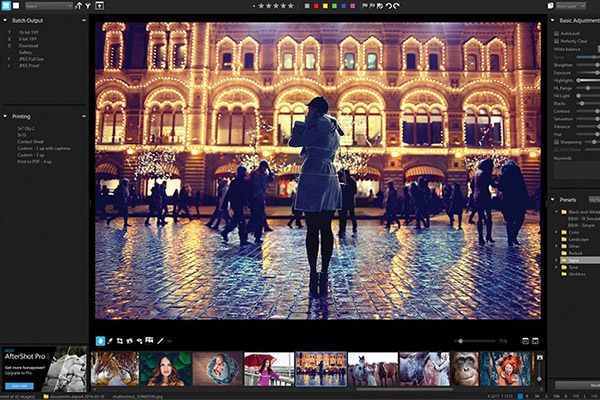The height and width of the screenshot is (400, 600).
Task: Select the JPEG Proof batch output
Action: pyautogui.click(x=29, y=65)
